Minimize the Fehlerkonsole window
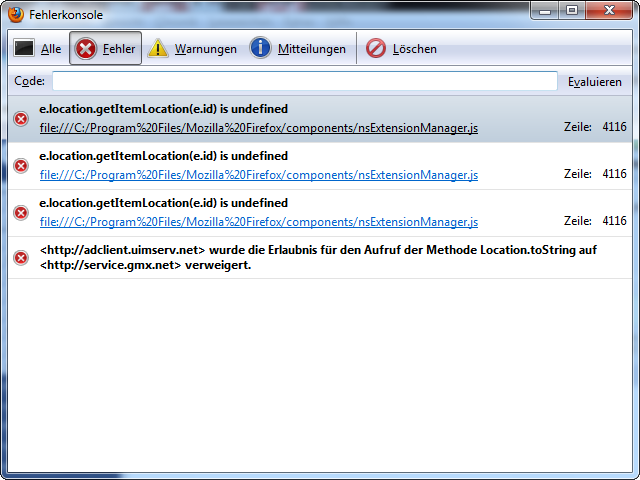Viewport: 640px width, 480px height. click(x=545, y=10)
